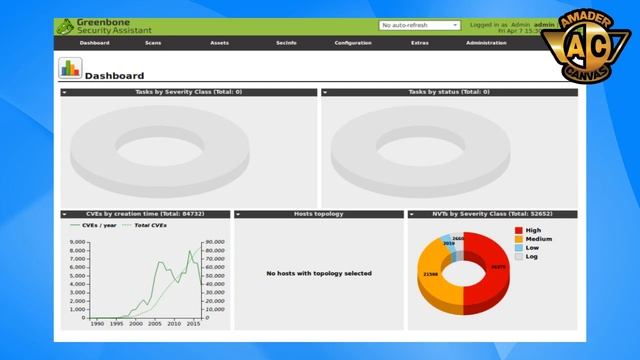Open the Administration menu

click(486, 43)
